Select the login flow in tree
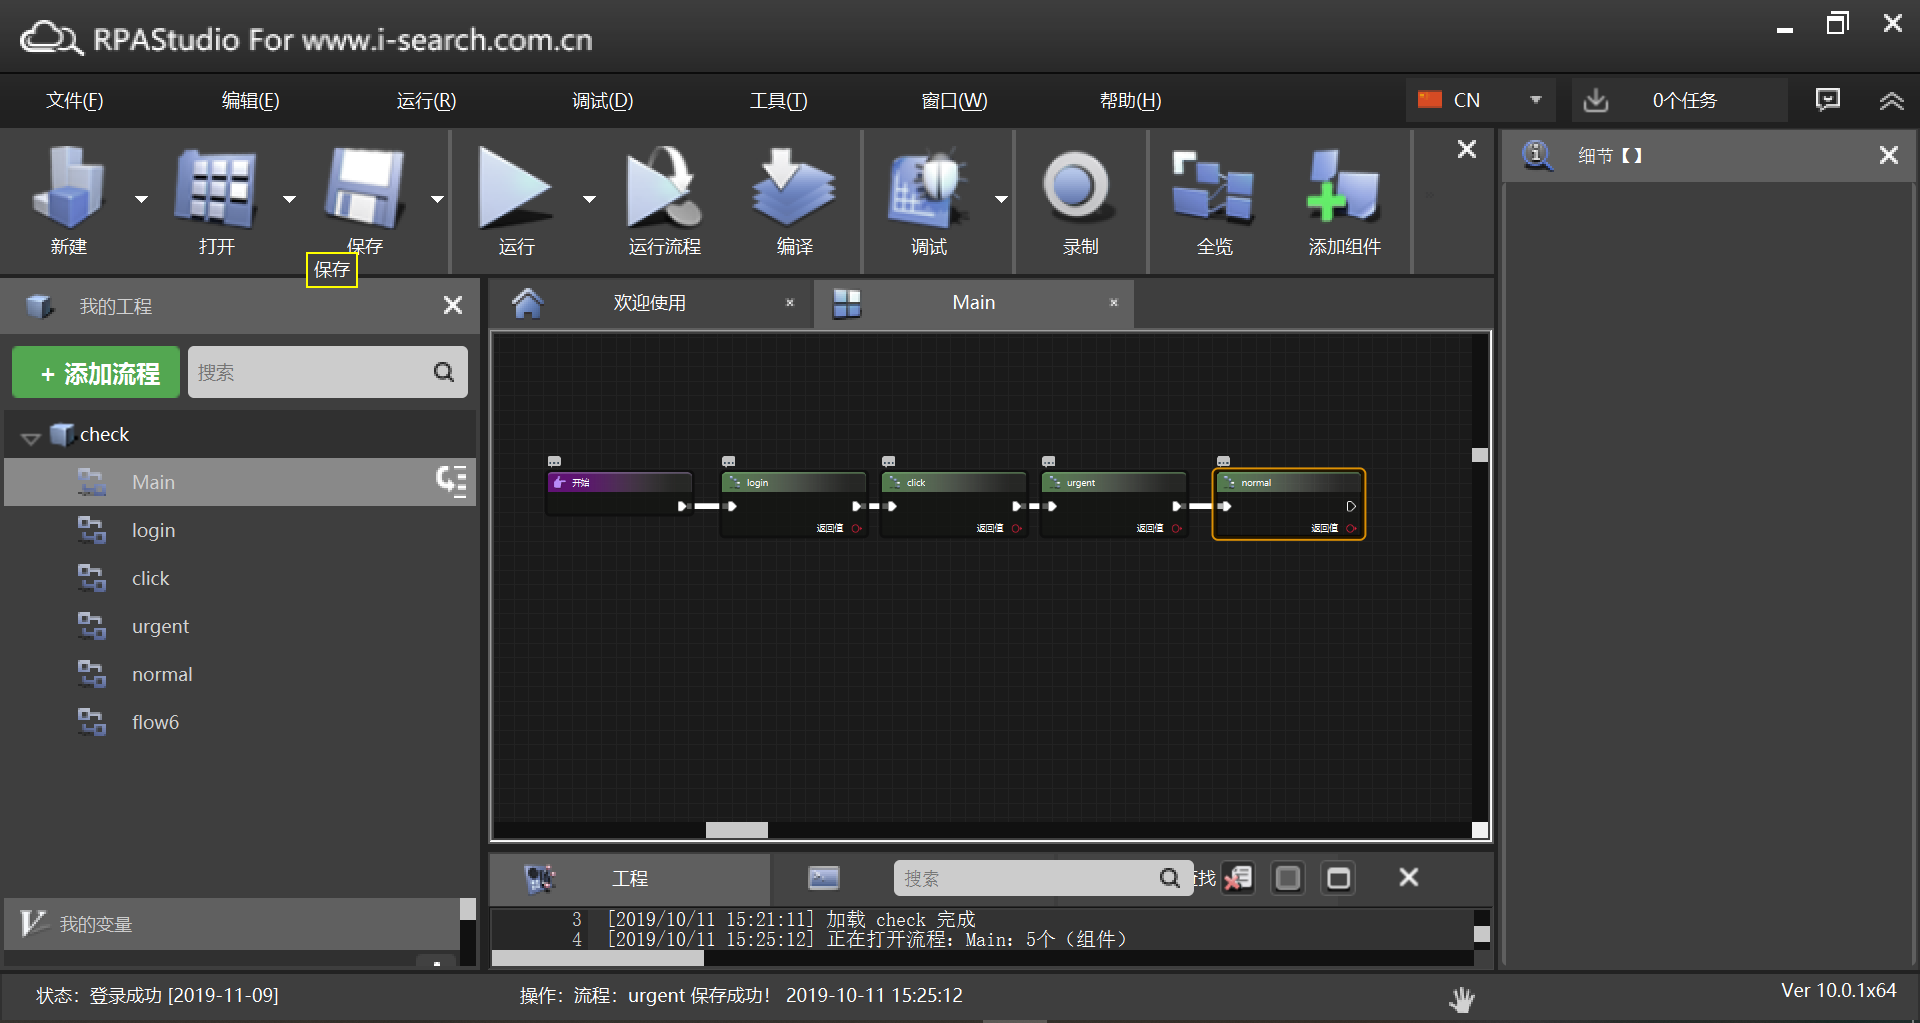 [x=240, y=530]
